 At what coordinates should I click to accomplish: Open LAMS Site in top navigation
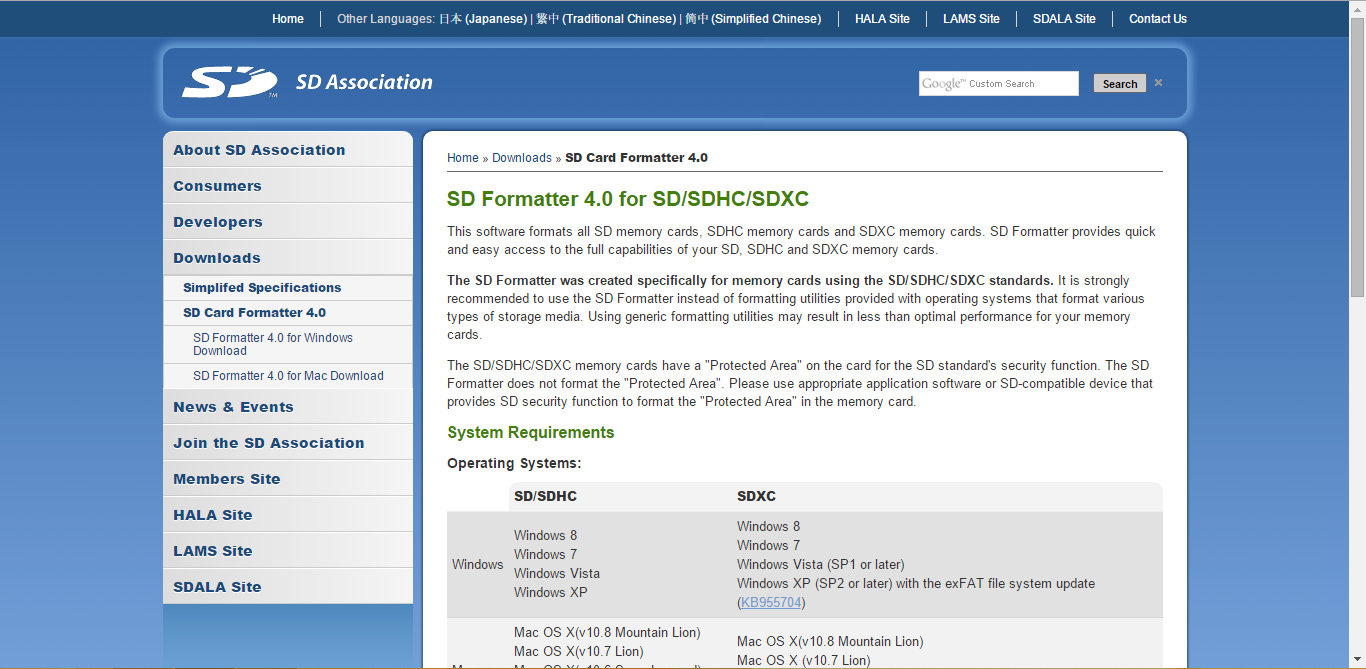tap(971, 19)
